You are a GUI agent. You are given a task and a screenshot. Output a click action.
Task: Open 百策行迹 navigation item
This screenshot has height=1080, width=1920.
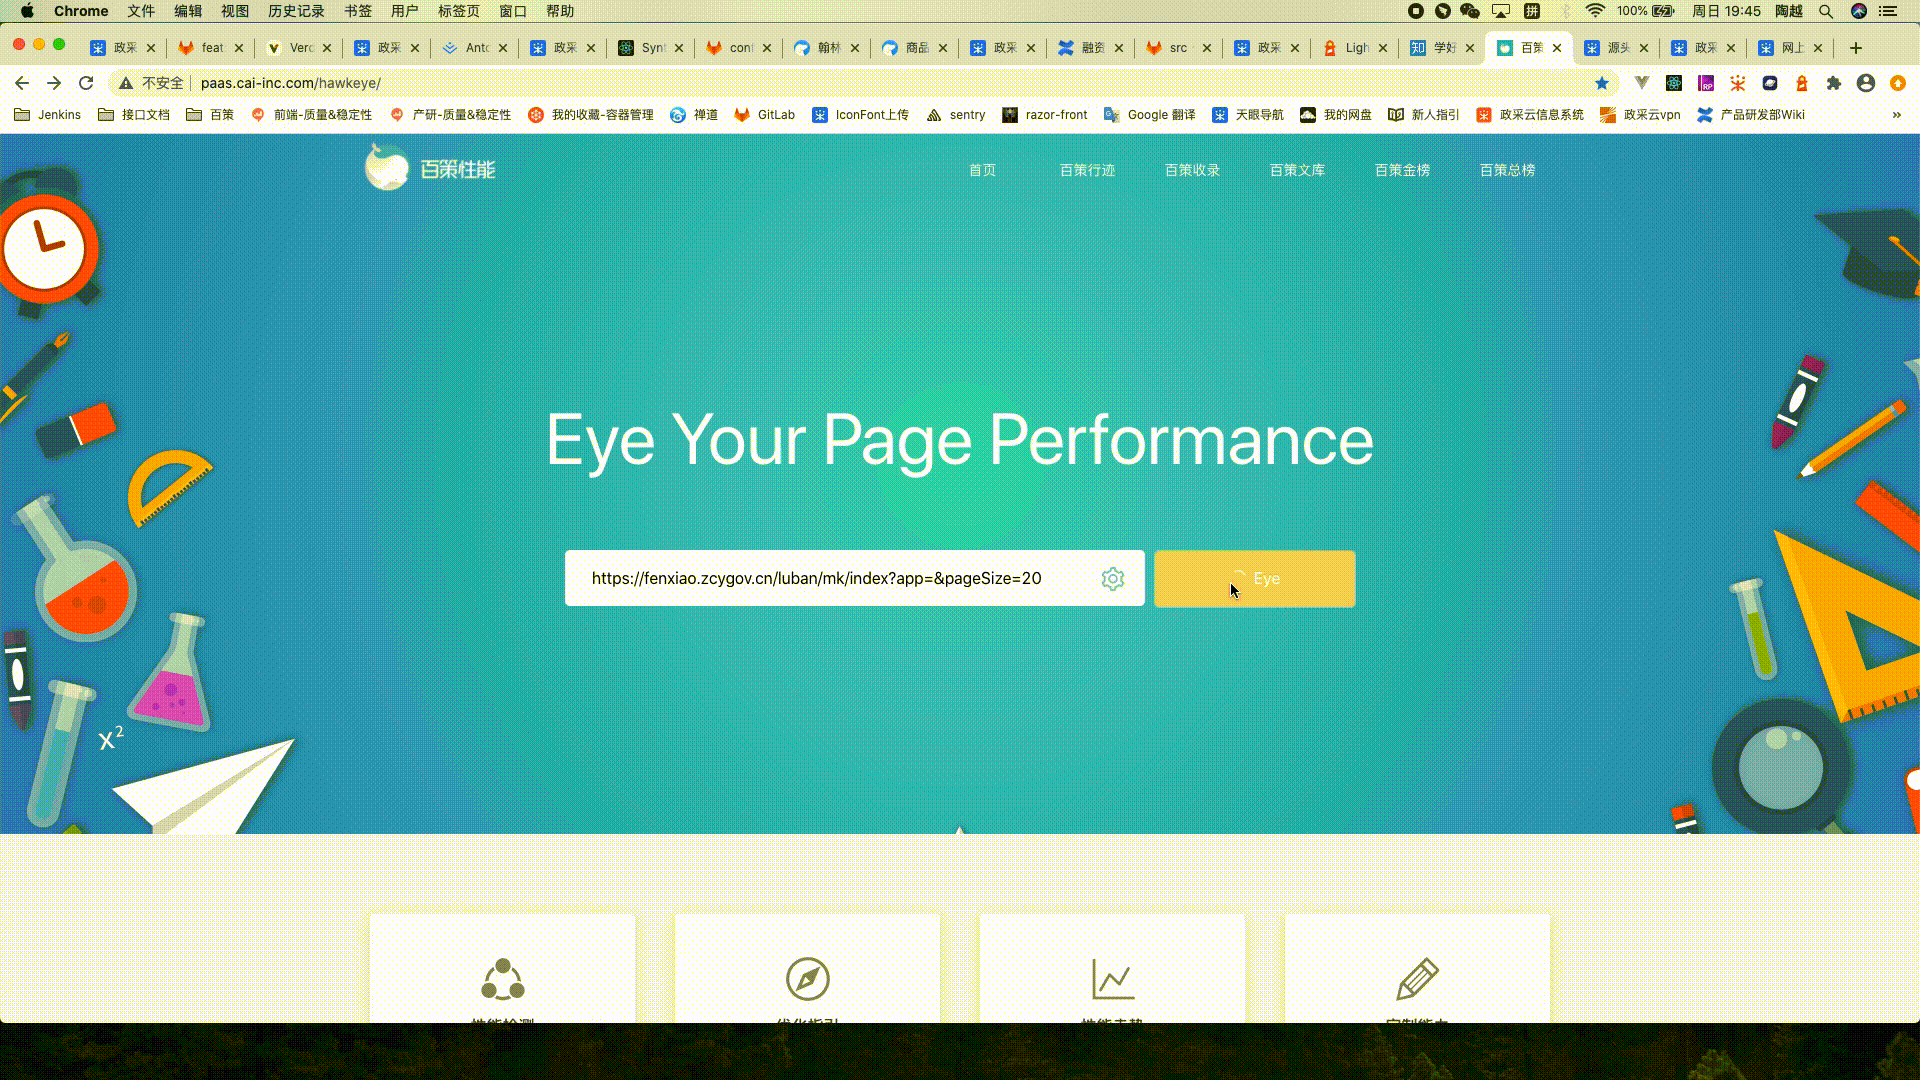1087,170
